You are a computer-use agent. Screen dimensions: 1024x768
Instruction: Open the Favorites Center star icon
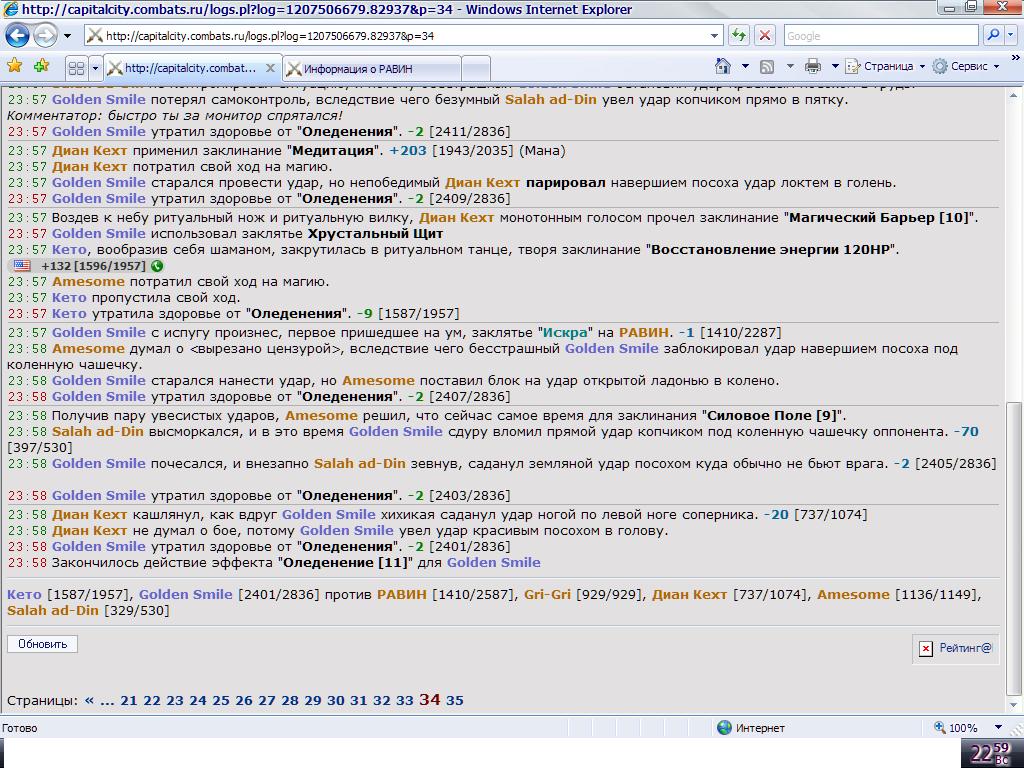coord(14,66)
